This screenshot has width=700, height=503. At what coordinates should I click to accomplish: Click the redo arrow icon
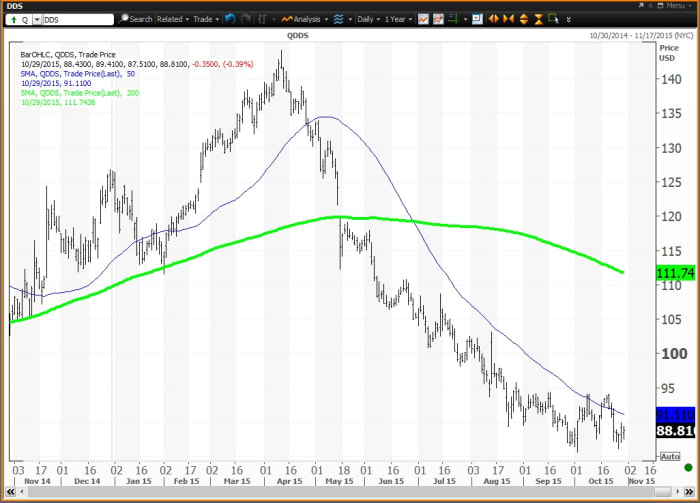(248, 19)
